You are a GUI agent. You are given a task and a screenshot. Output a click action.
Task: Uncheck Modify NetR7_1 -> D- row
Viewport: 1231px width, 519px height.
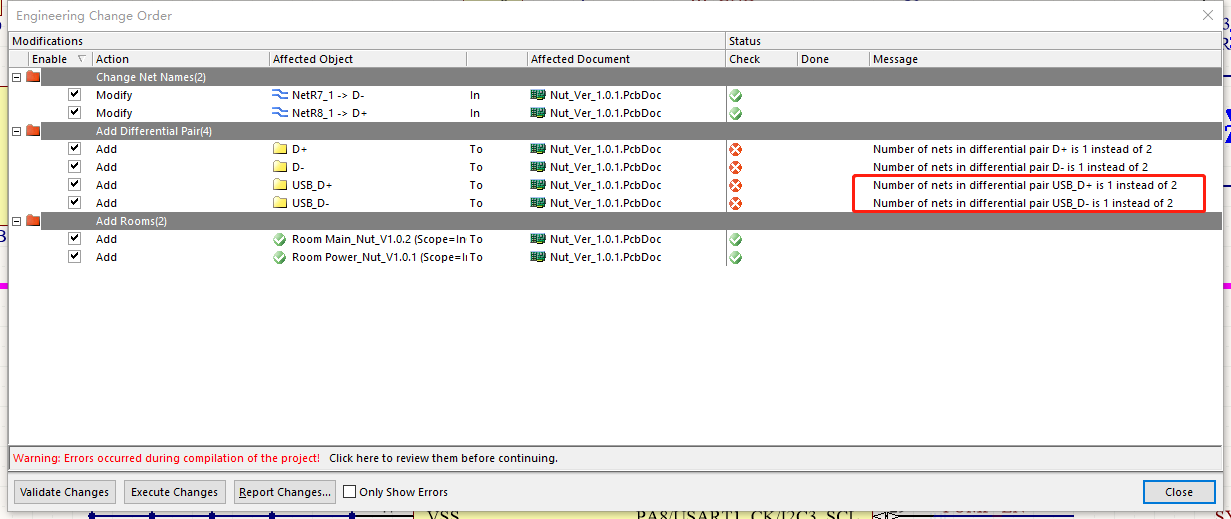[74, 94]
